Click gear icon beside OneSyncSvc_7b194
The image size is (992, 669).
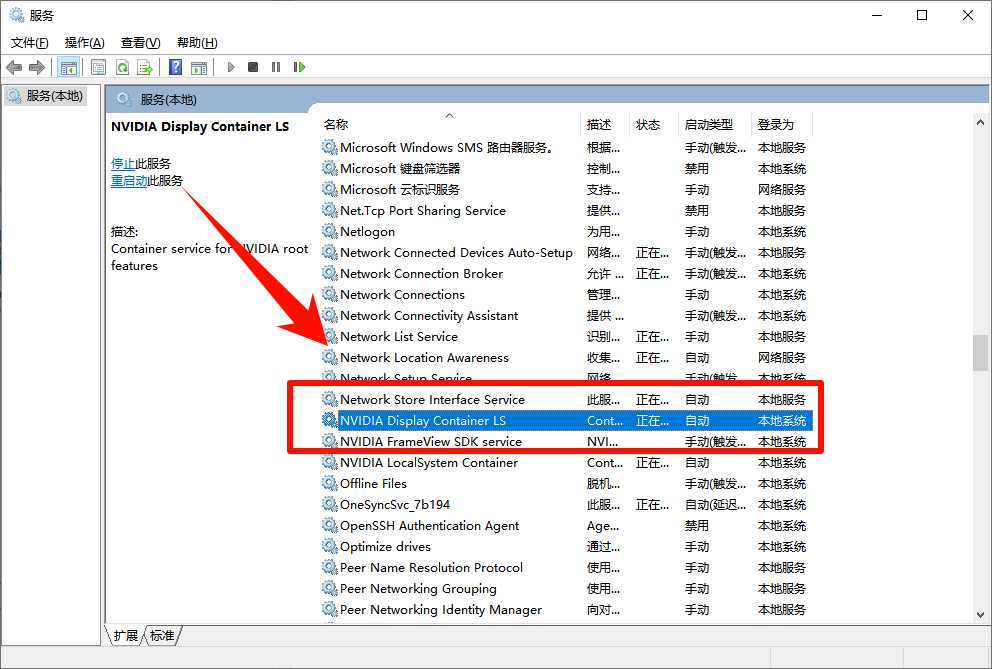coord(330,503)
